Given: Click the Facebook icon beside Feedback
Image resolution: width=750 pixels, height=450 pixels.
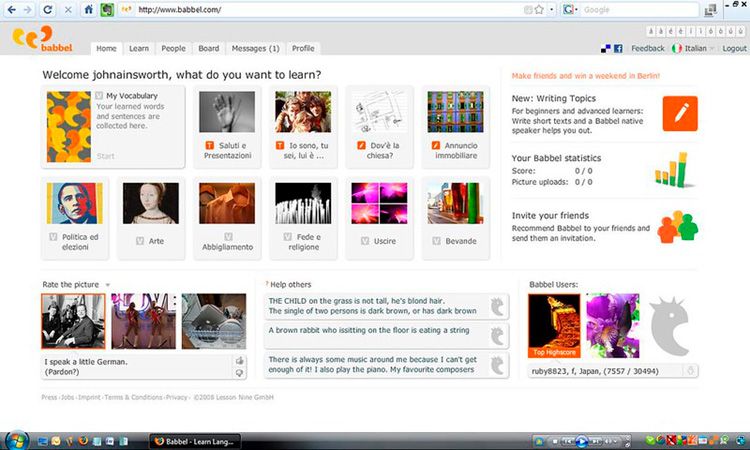Looking at the screenshot, I should pyautogui.click(x=618, y=48).
